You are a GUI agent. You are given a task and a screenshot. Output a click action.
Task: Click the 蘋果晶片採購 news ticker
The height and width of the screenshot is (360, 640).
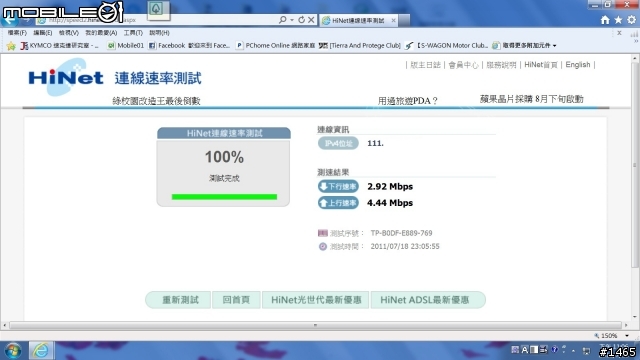[x=531, y=99]
